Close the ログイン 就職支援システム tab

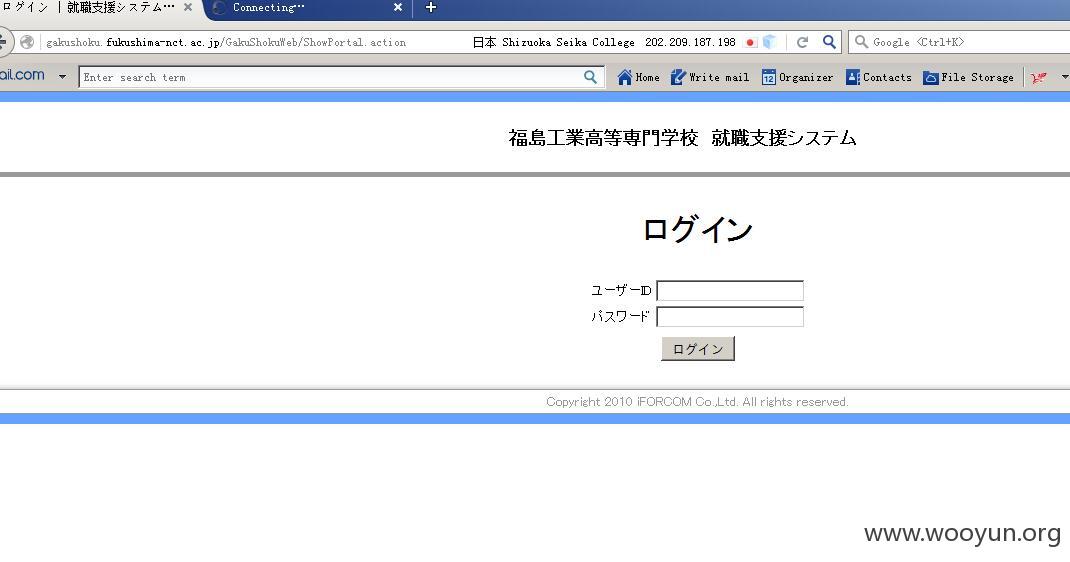(x=188, y=8)
